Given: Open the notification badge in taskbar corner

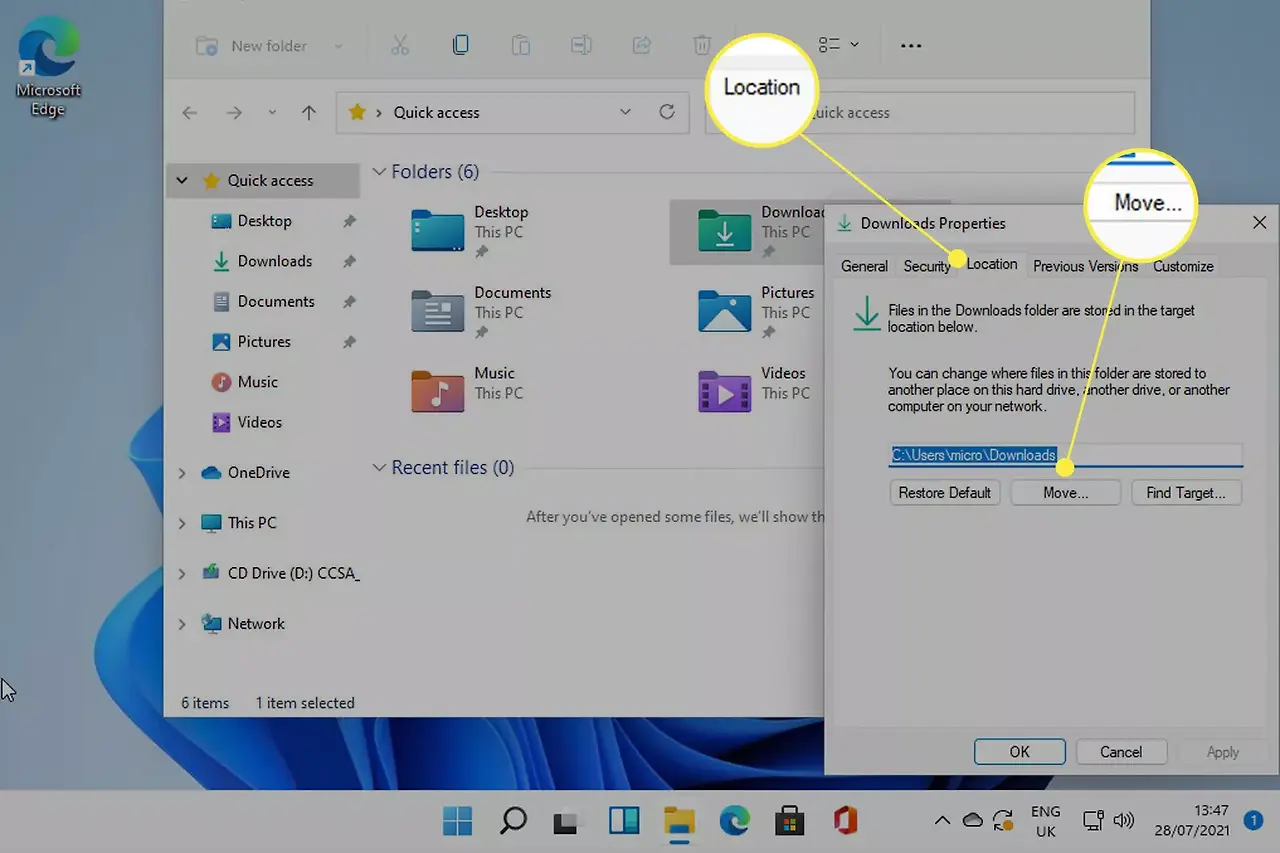Looking at the screenshot, I should click(1252, 820).
